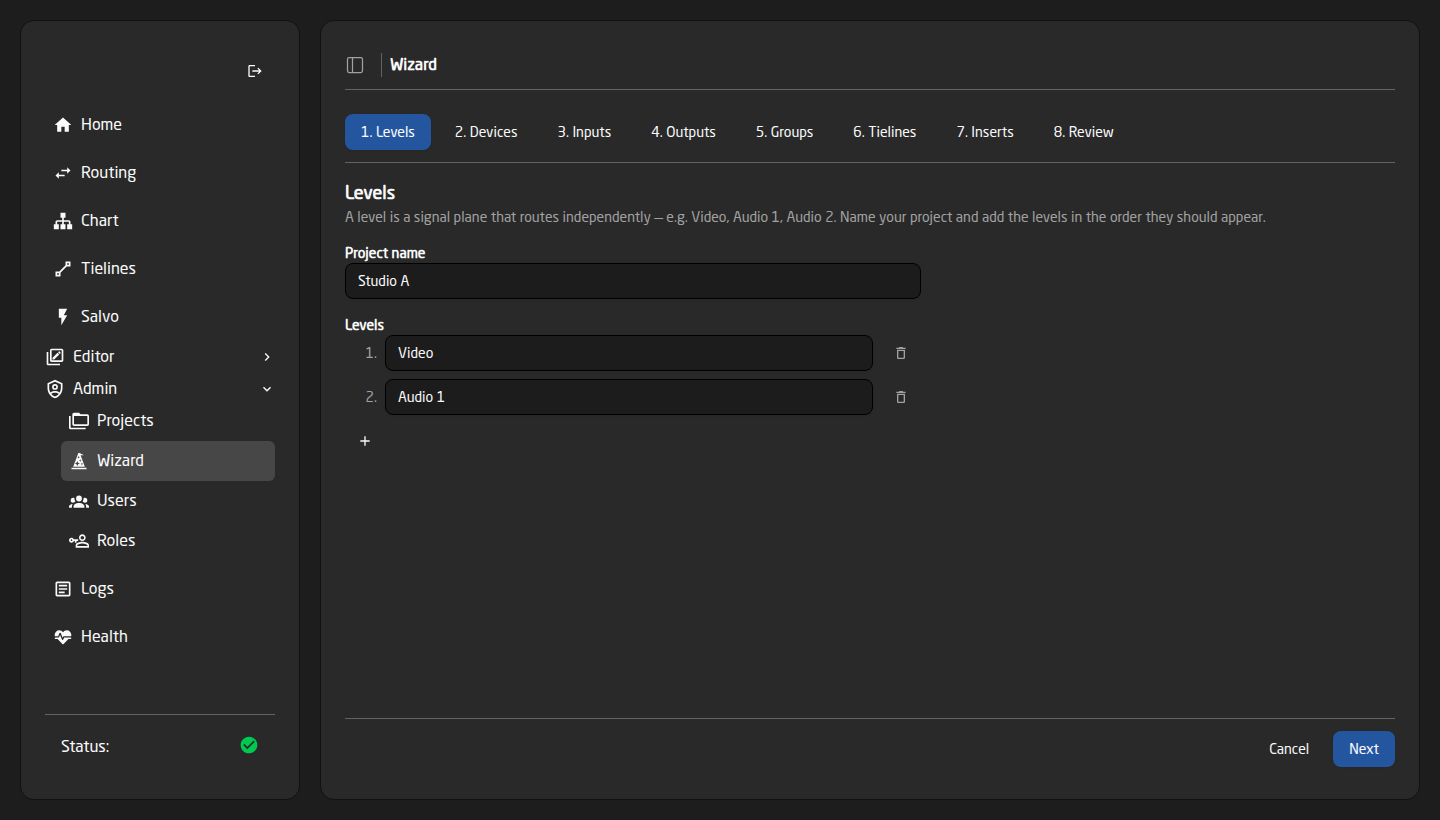
Task: Navigate to Routing in sidebar
Action: point(160,173)
